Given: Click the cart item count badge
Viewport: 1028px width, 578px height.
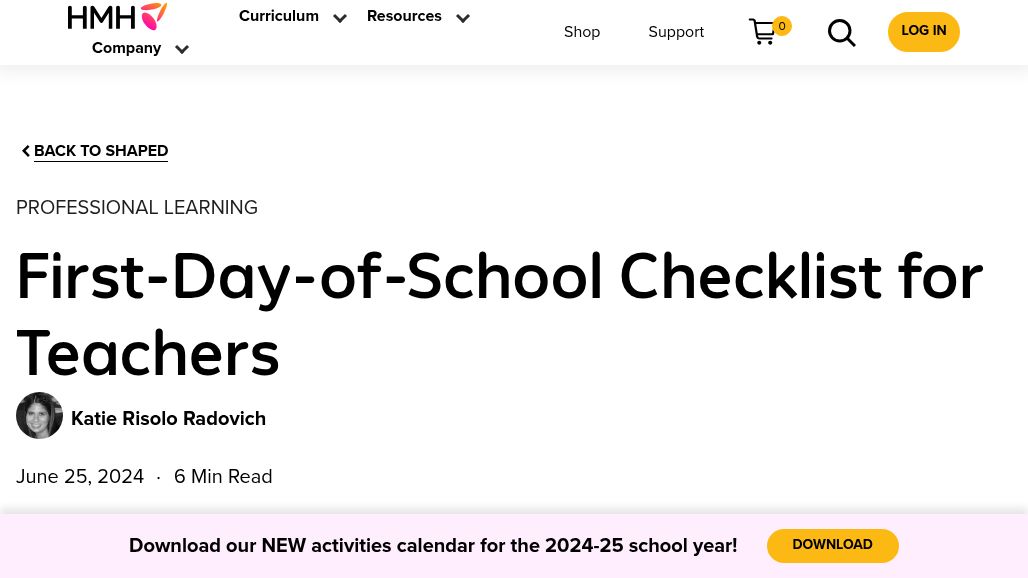Looking at the screenshot, I should 782,26.
